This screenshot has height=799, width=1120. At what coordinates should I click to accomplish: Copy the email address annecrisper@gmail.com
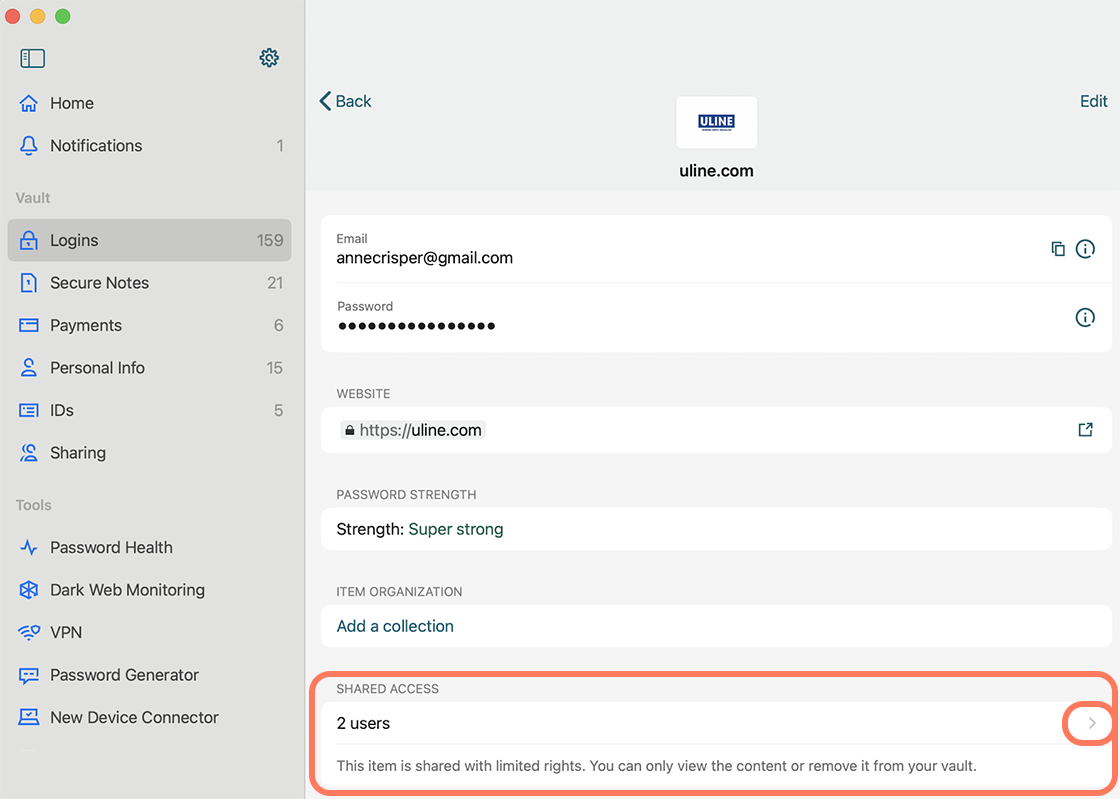tap(1057, 248)
